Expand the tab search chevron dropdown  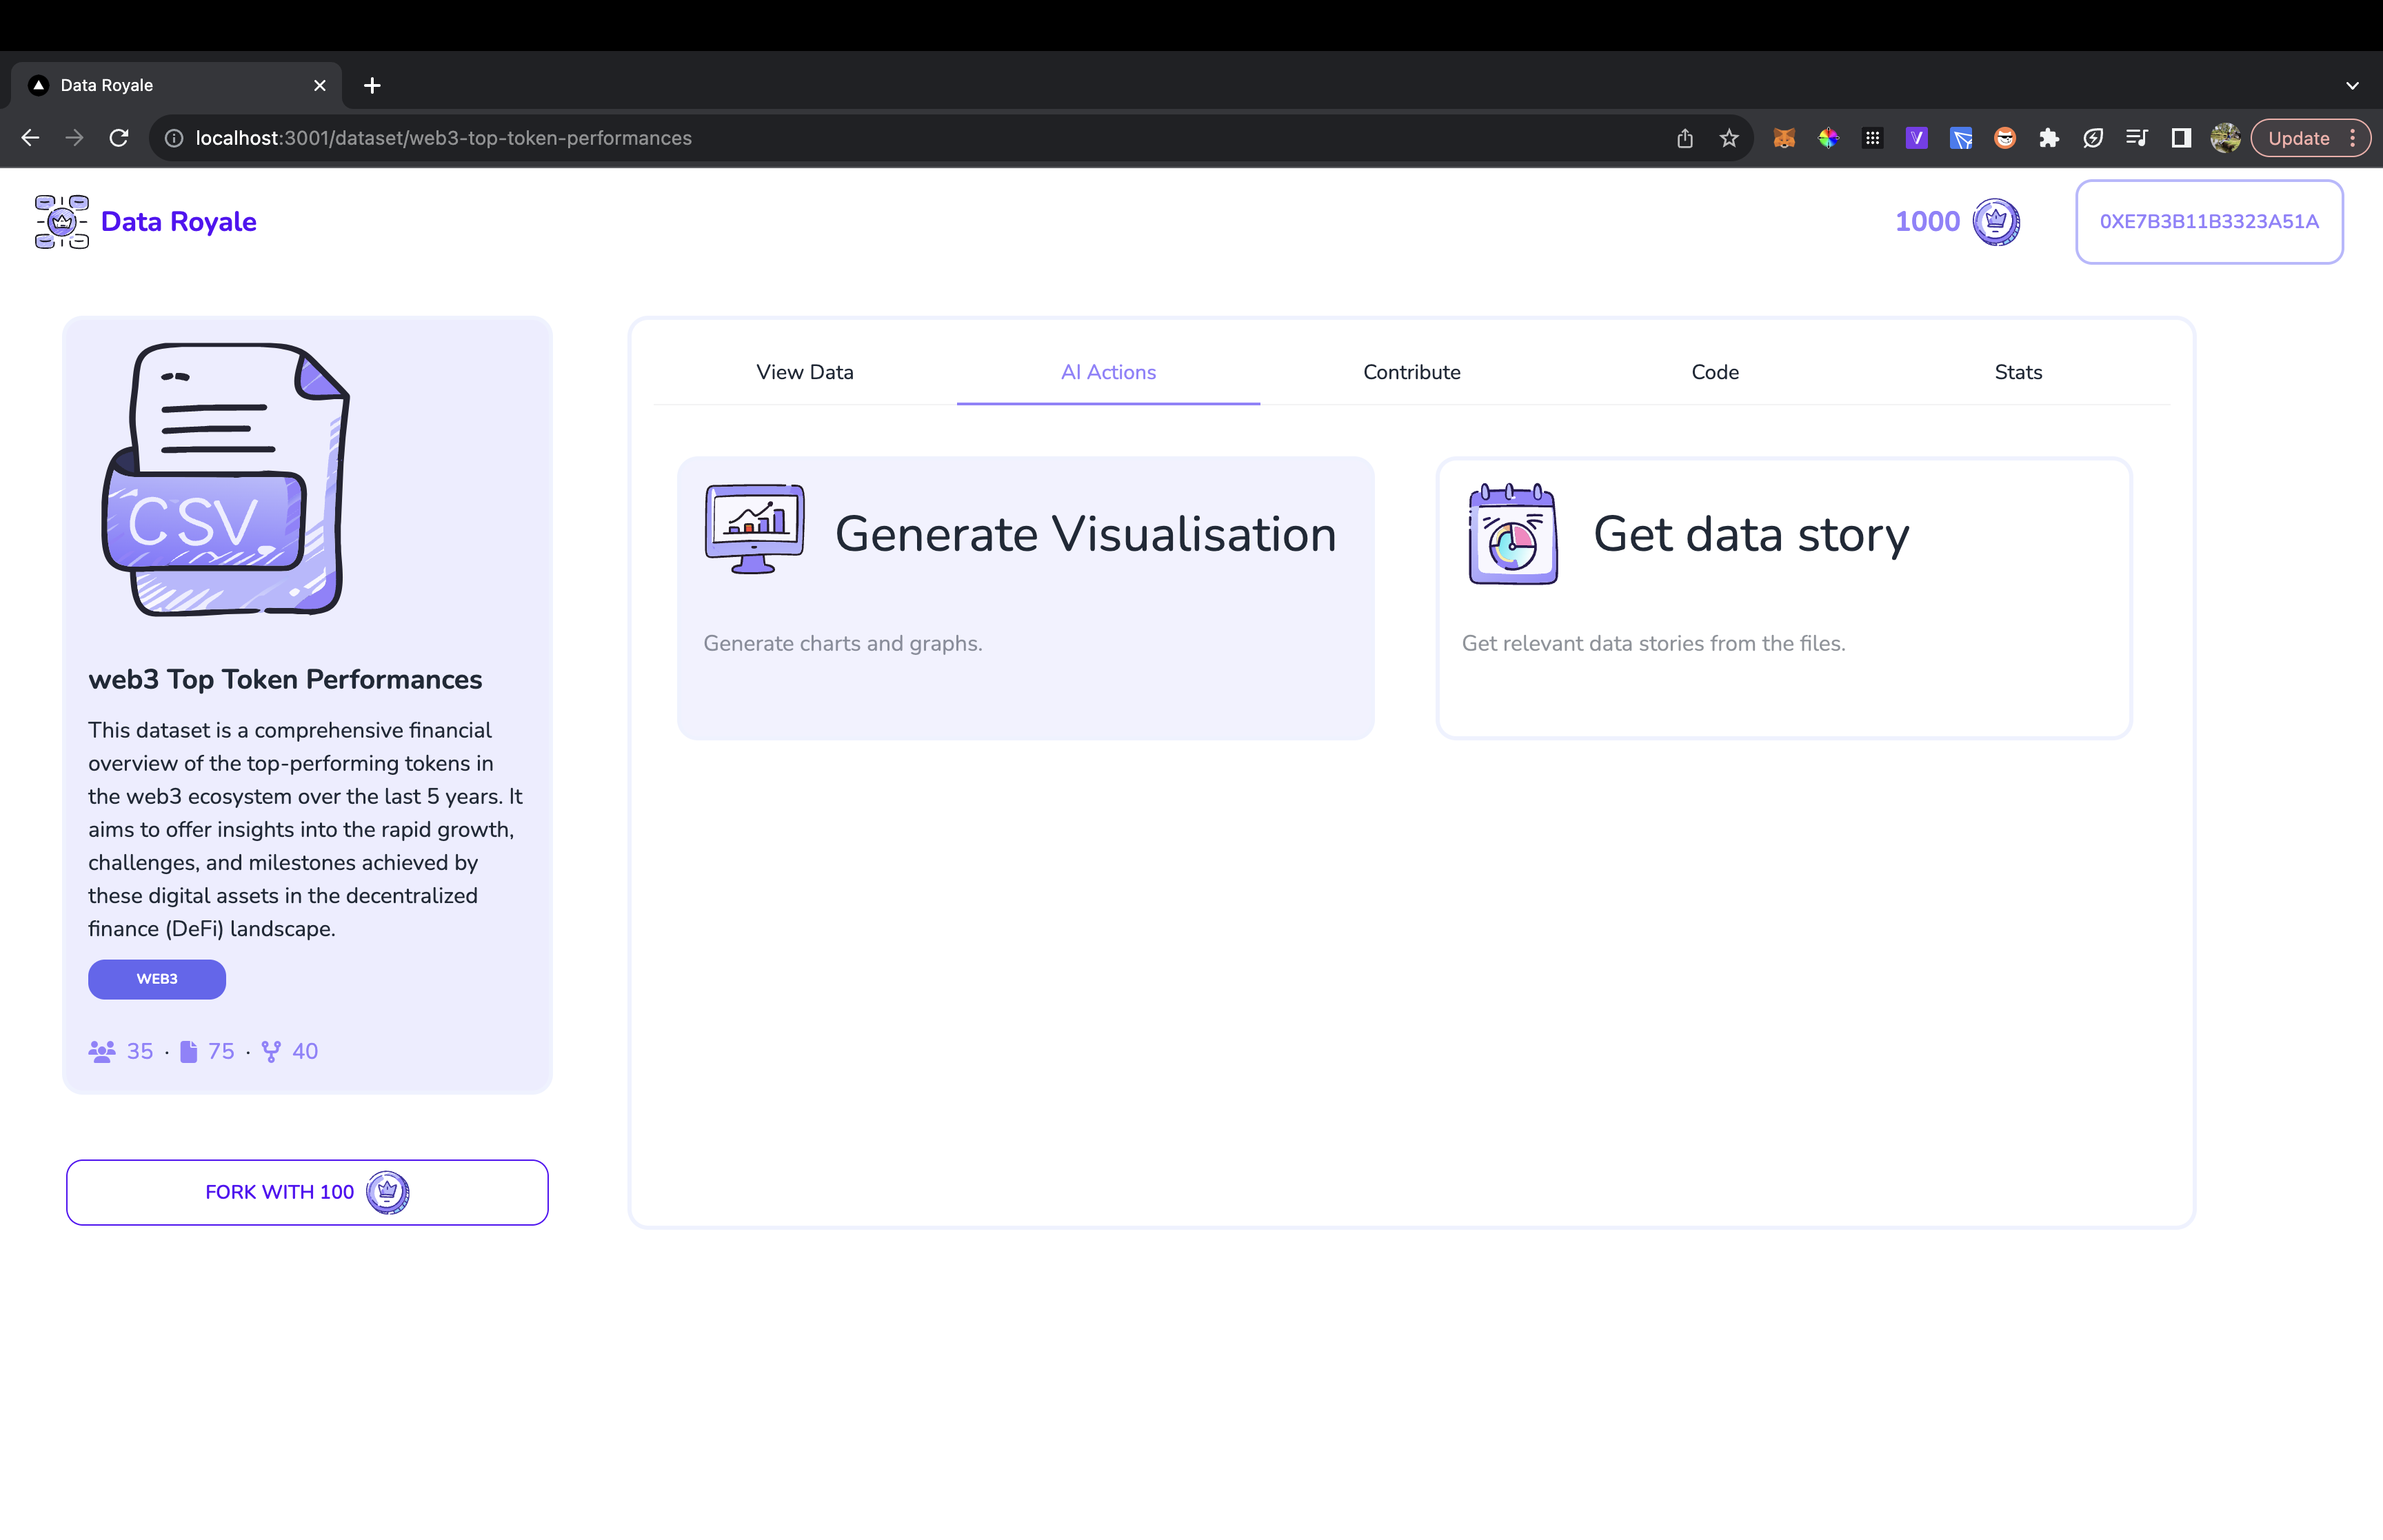(x=2352, y=86)
